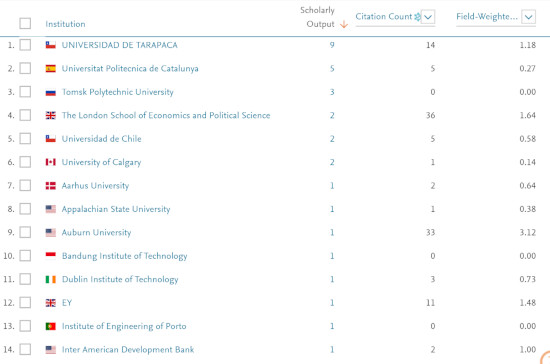Open Universidad de Tarapaca's scholarly output count 9
Screen dimensions: 550x364
point(332,45)
